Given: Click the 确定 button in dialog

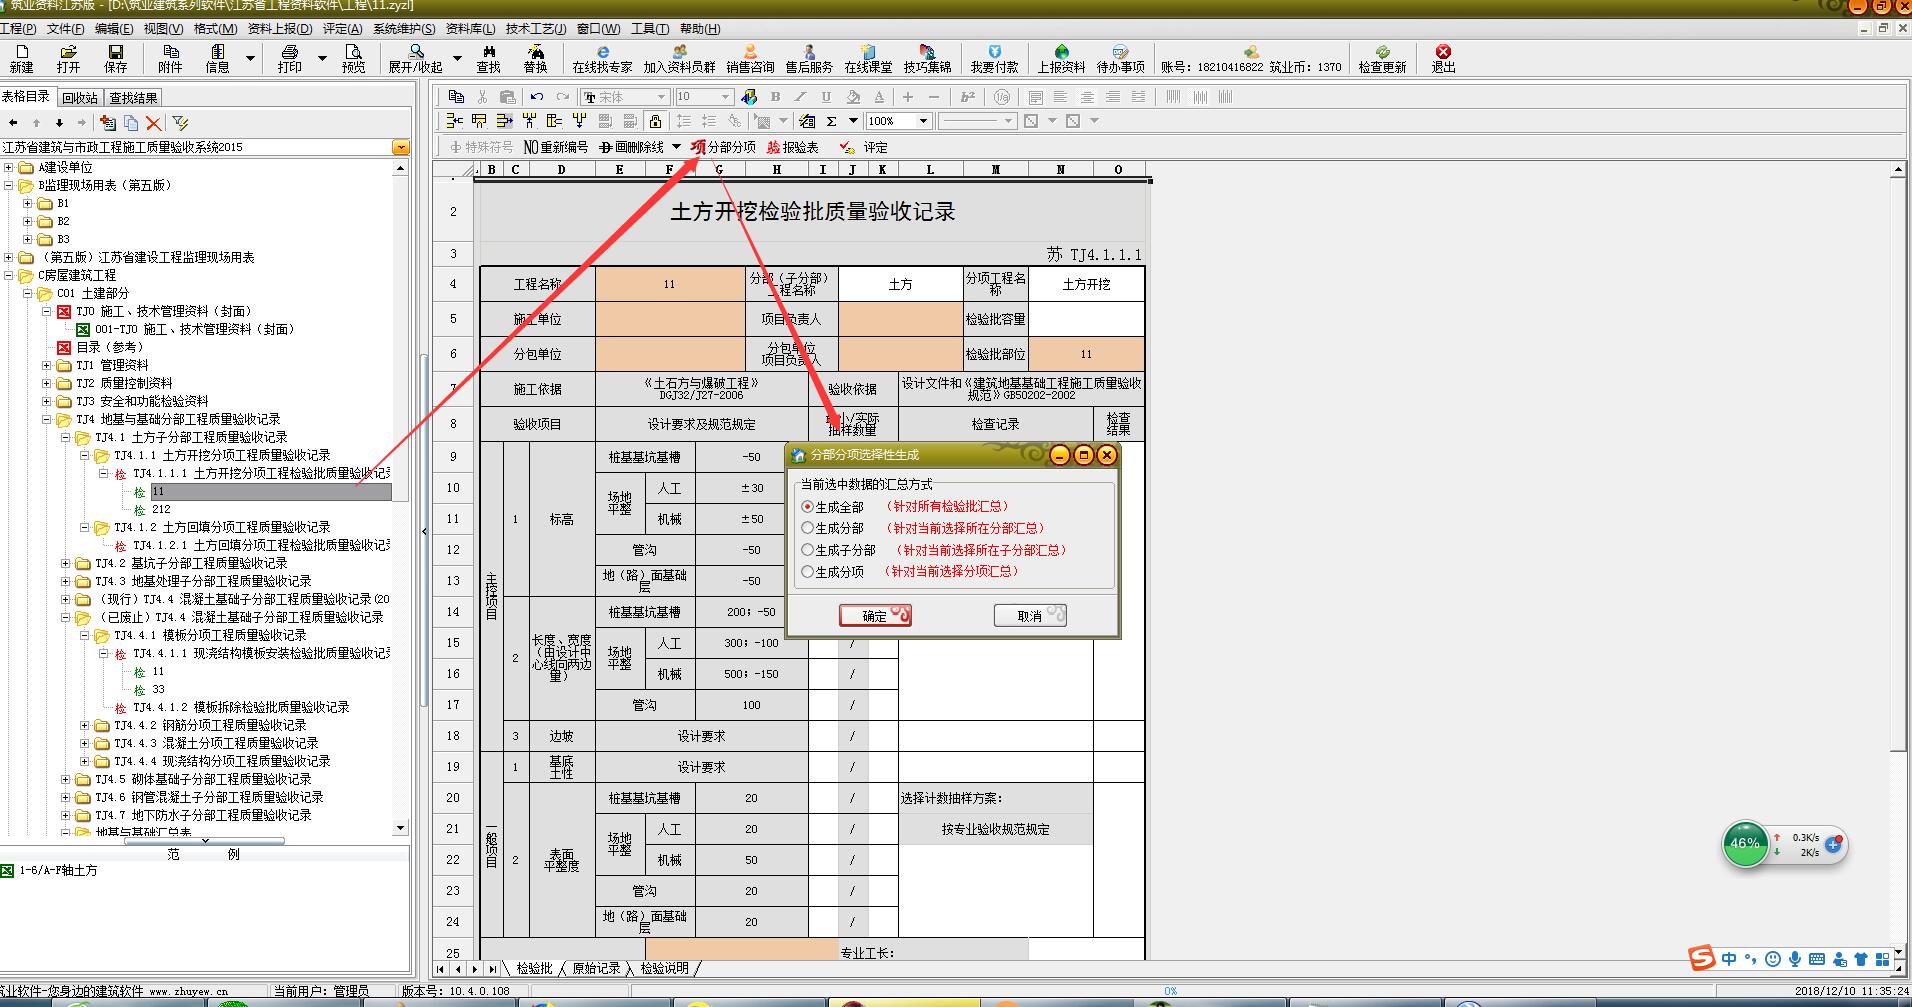Looking at the screenshot, I should coord(875,616).
